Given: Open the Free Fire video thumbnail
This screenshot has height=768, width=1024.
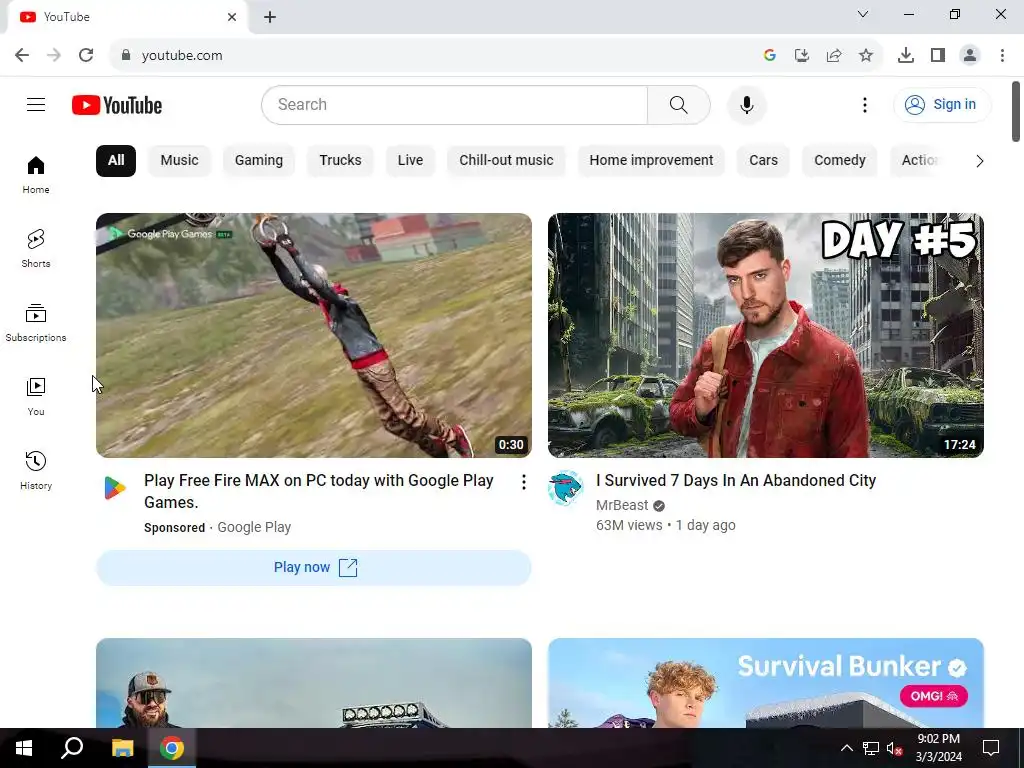Looking at the screenshot, I should tap(313, 335).
